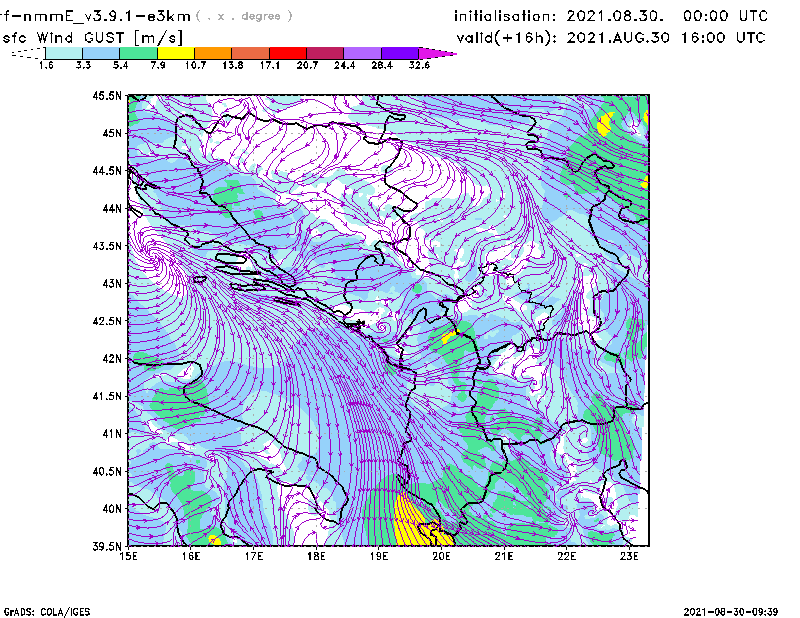Click the legend value '3.3'
This screenshot has height=618, width=800.
[83, 65]
